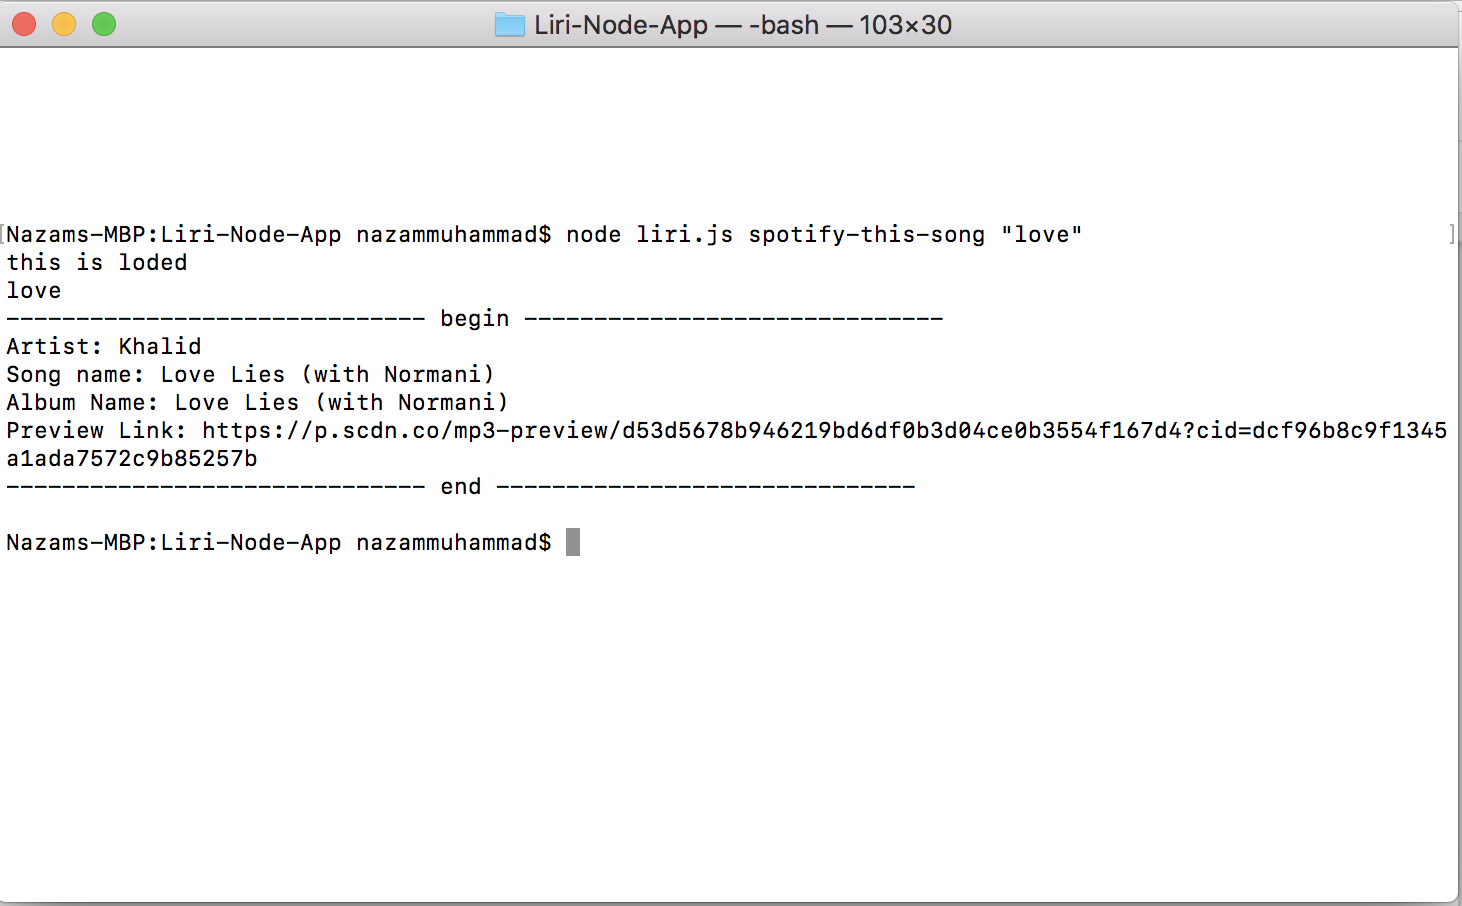Click the 'Album Name: Love Lies (with Normani)' line

point(257,402)
